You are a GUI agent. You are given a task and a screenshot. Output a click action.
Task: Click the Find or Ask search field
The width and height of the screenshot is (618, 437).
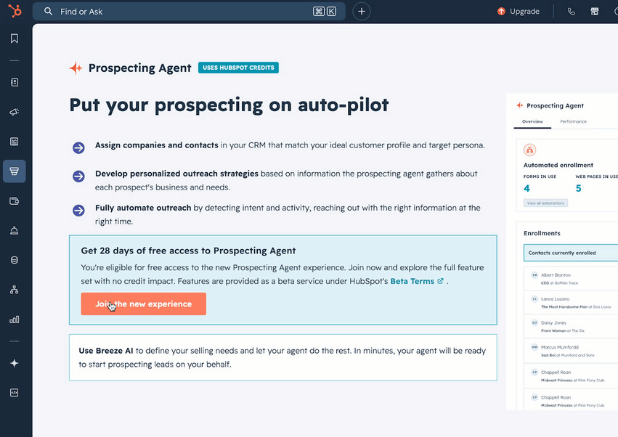click(x=189, y=11)
